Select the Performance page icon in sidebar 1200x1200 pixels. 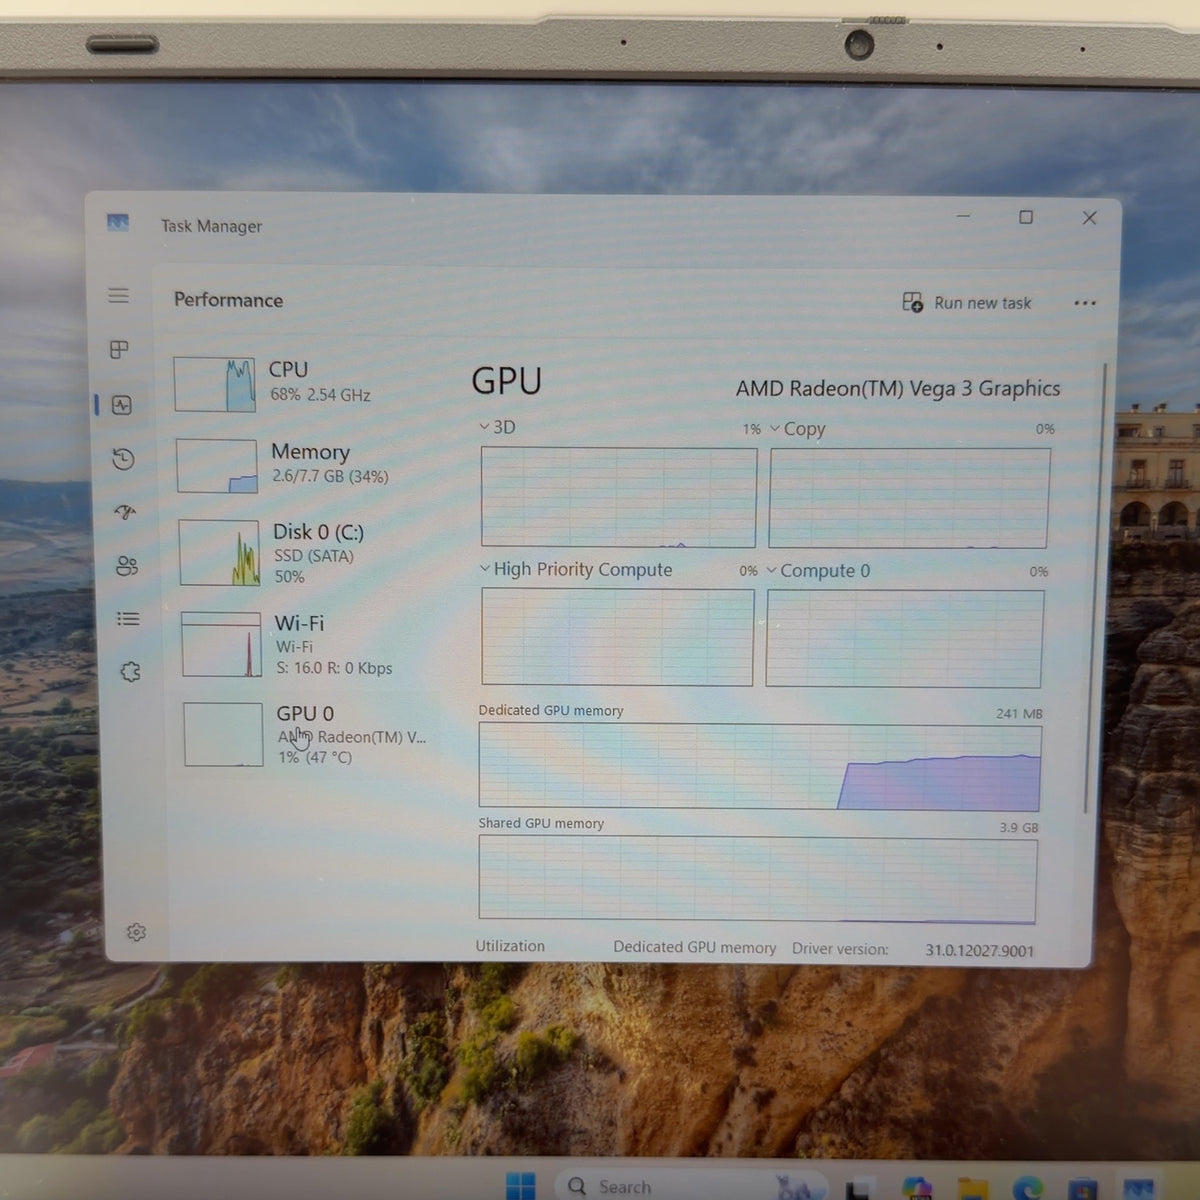(122, 405)
